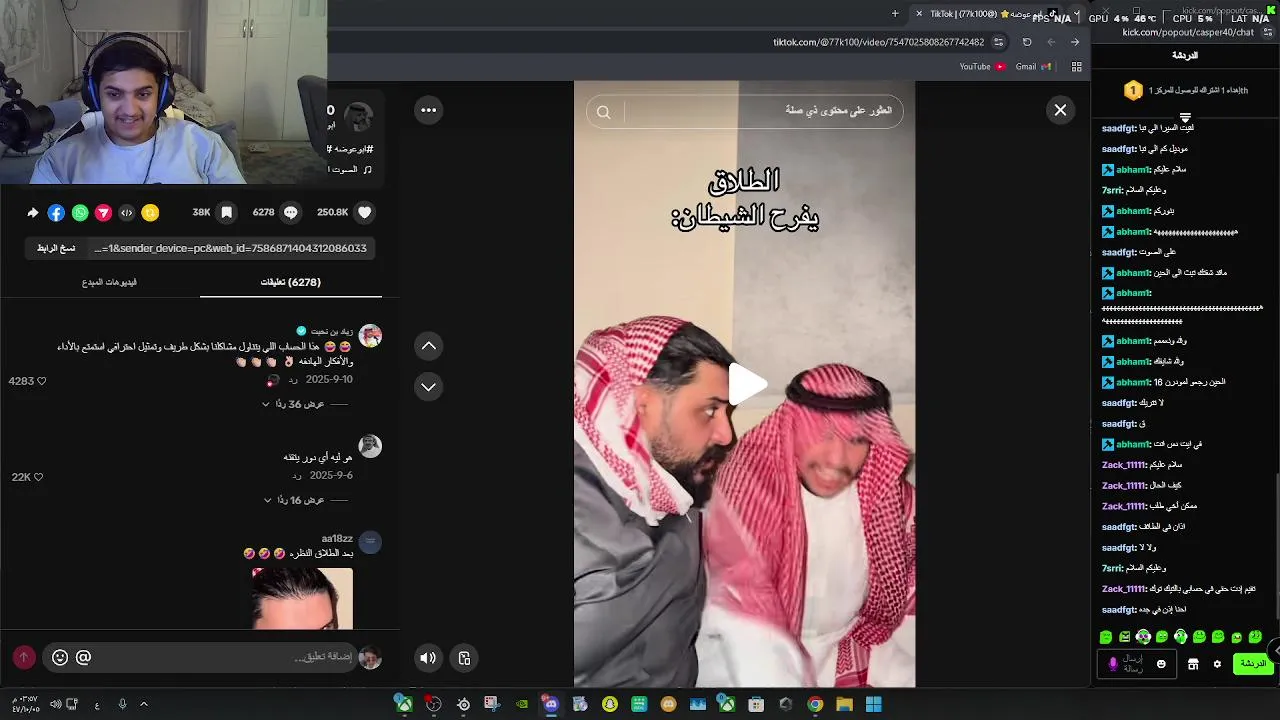Reply to the comment dated 2025-9-10
1280x720 pixels.
pos(294,380)
